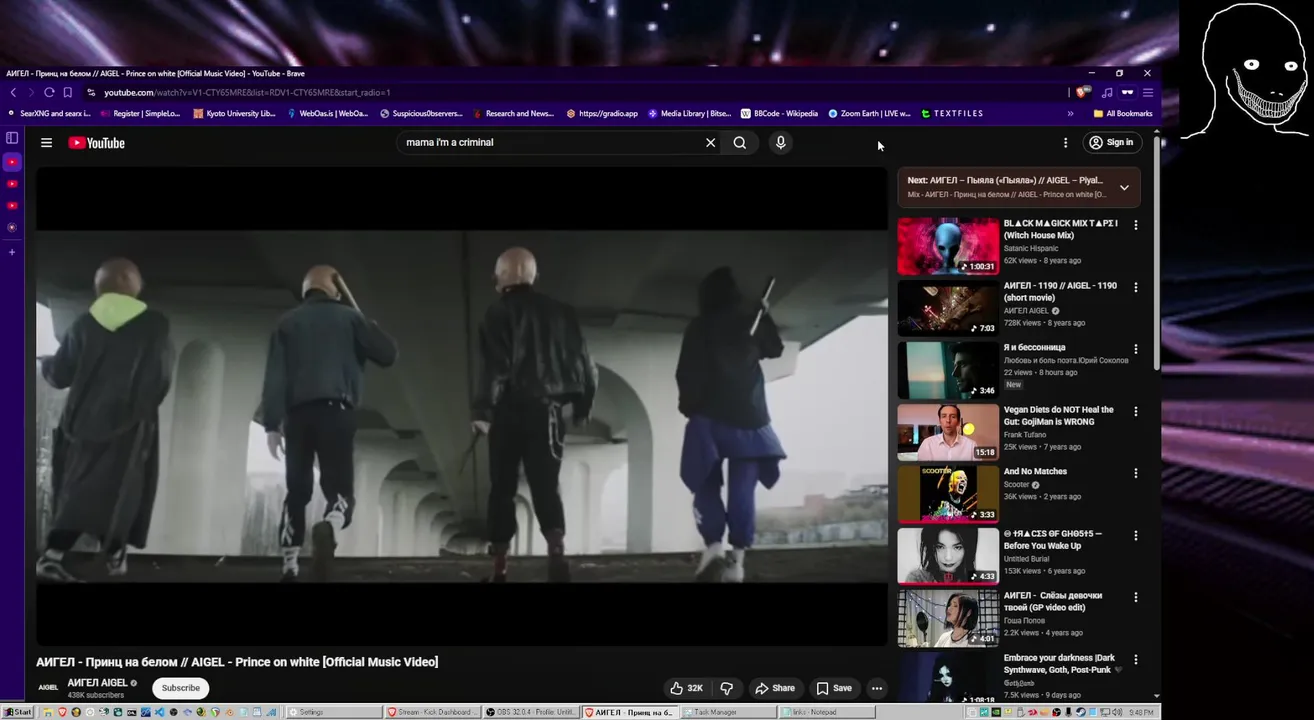The height and width of the screenshot is (720, 1314).
Task: Open Brave Shields lion icon
Action: [1081, 92]
